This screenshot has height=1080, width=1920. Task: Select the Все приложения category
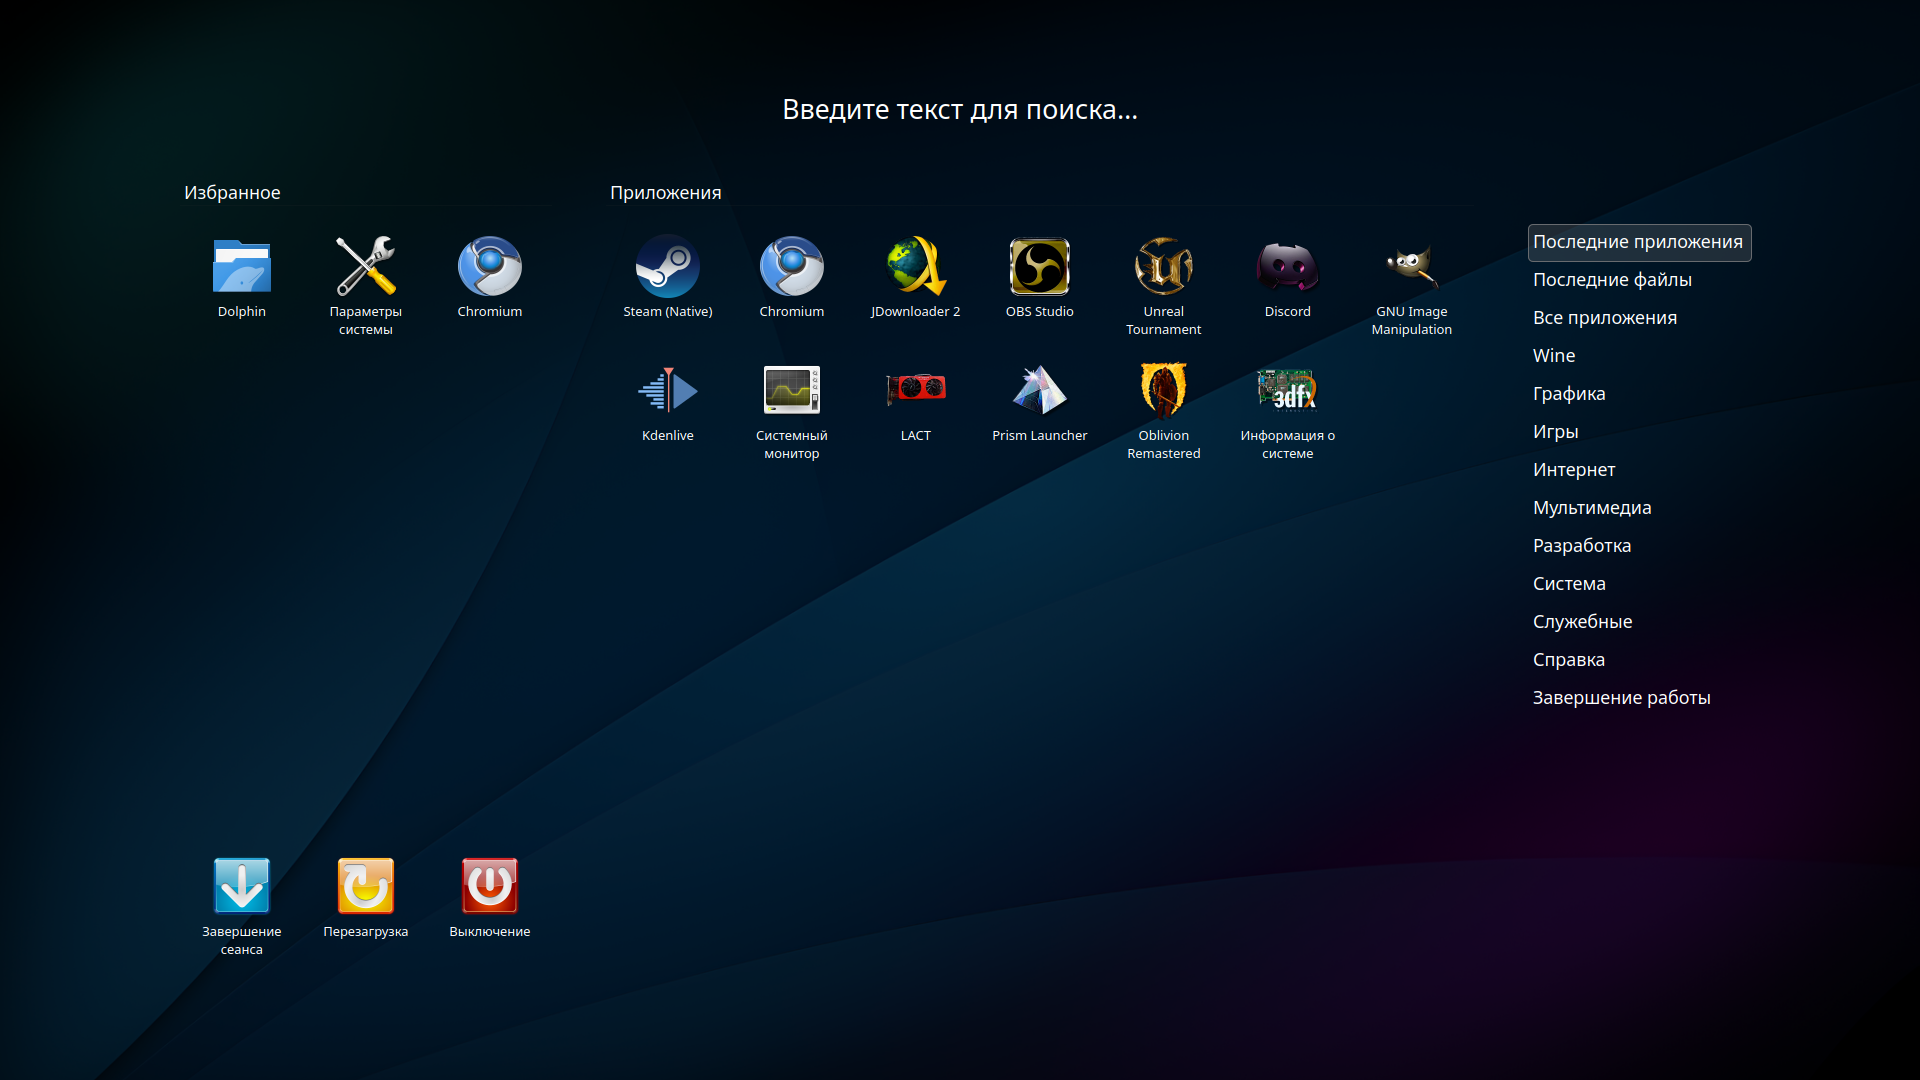pos(1604,318)
